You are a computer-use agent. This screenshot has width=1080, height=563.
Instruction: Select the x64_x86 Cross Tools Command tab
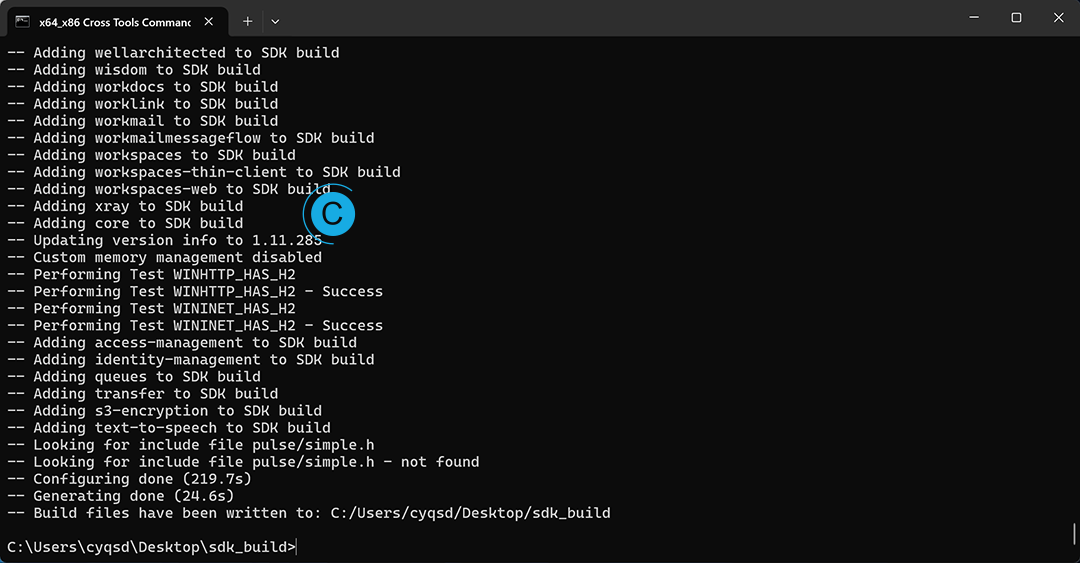110,20
